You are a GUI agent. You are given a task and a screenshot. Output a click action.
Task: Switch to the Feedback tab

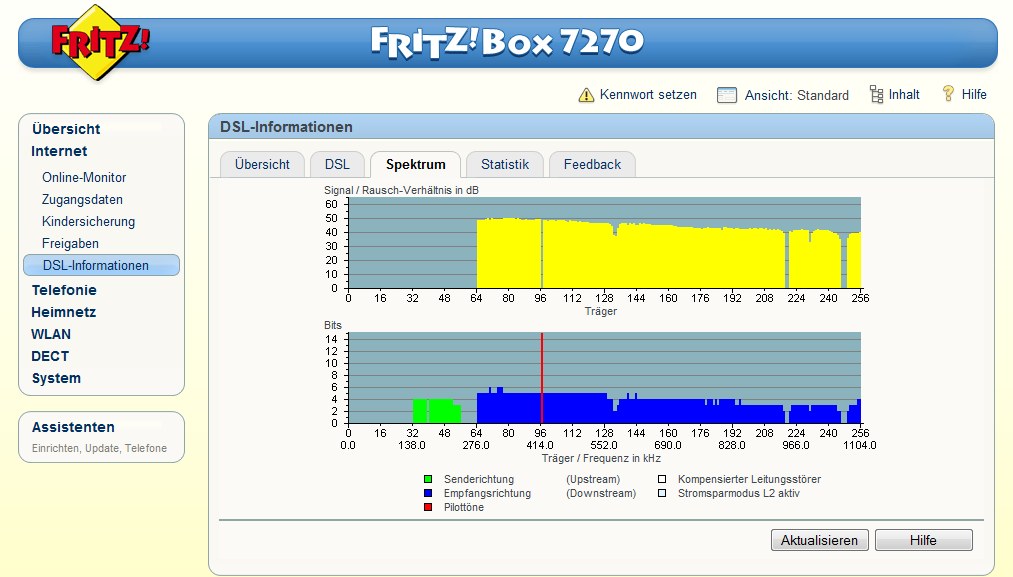click(x=592, y=164)
